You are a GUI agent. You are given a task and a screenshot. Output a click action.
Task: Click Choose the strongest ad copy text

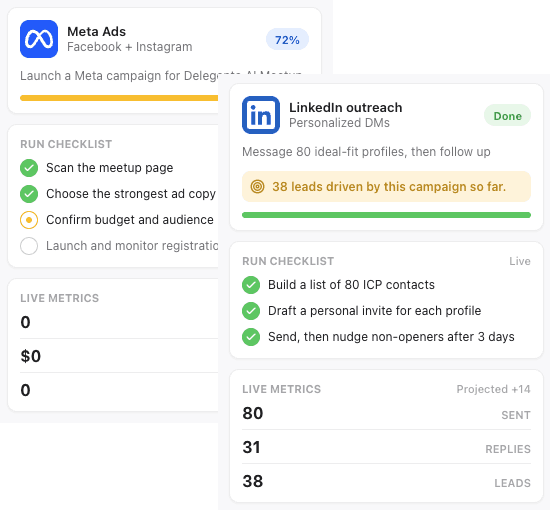[x=131, y=194]
